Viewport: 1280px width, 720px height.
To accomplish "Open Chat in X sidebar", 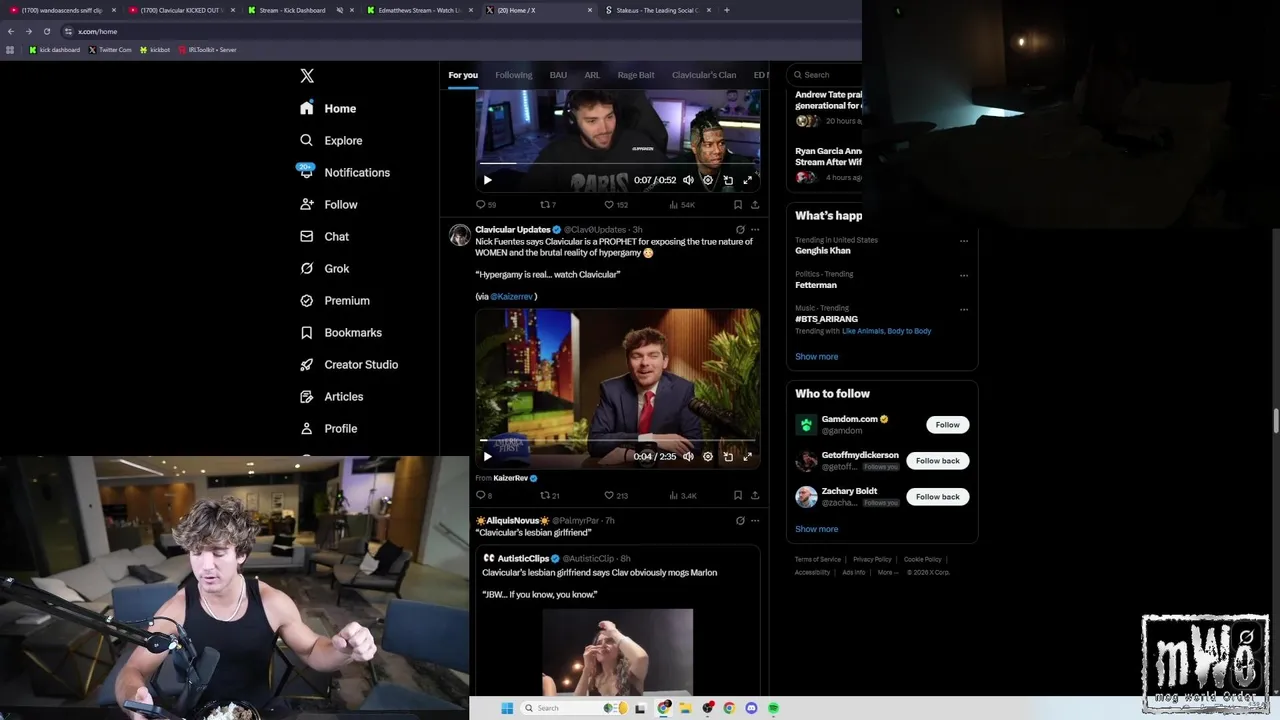I will click(x=324, y=236).
